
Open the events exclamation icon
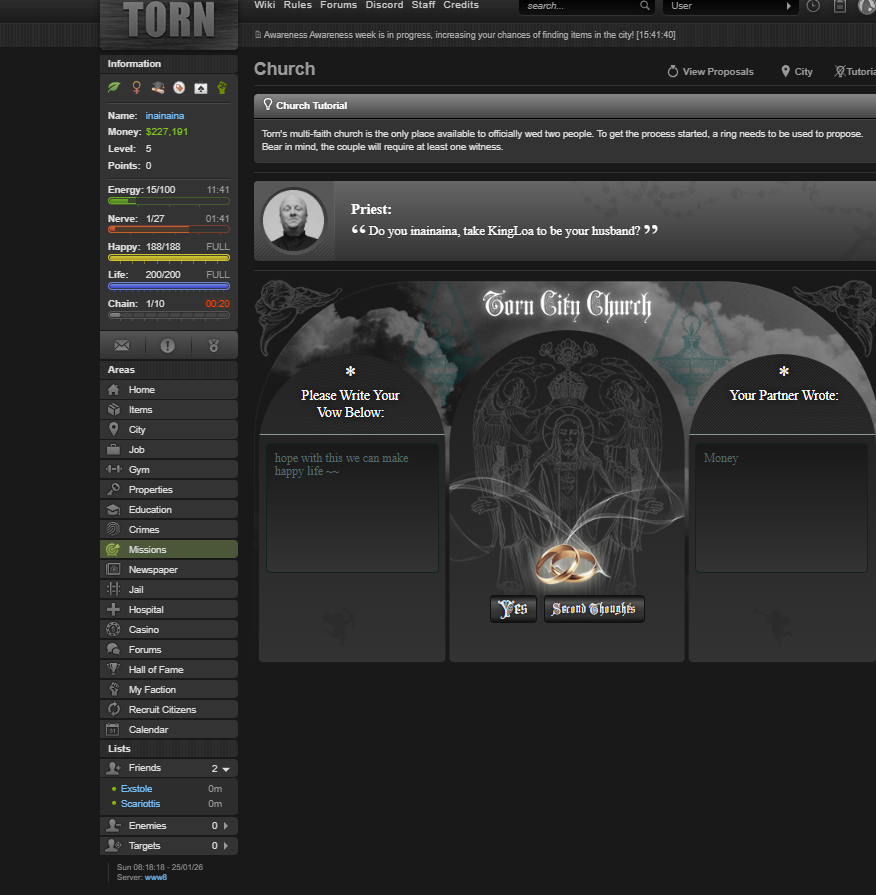[x=168, y=346]
